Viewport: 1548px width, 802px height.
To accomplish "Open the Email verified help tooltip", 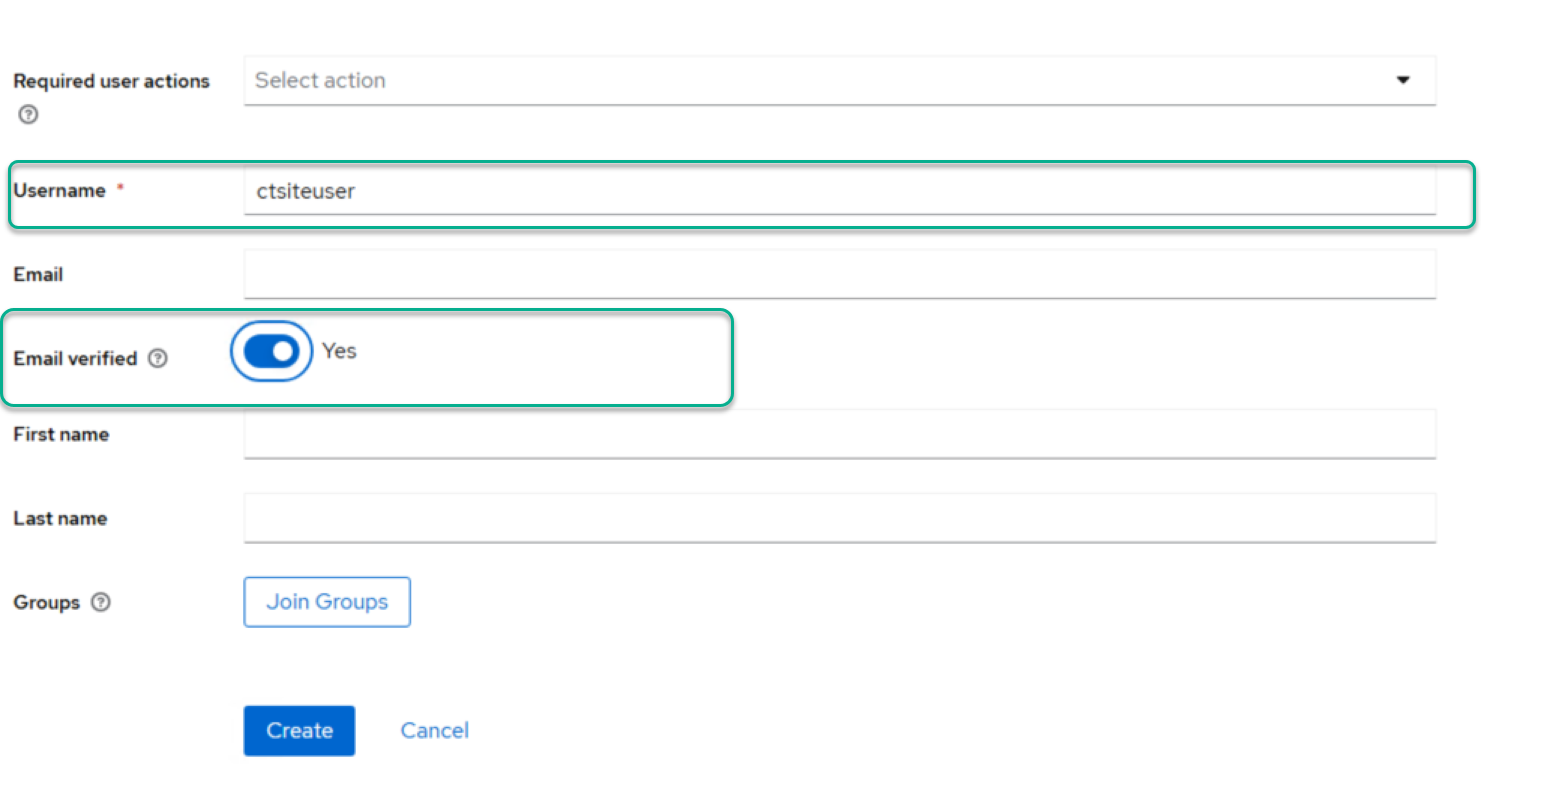I will tap(158, 358).
